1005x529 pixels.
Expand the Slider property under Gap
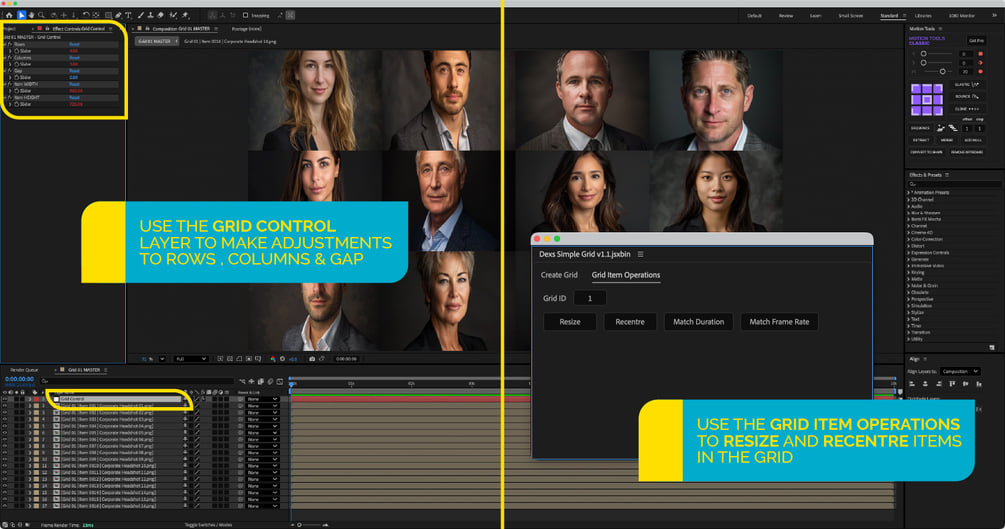tap(10, 78)
